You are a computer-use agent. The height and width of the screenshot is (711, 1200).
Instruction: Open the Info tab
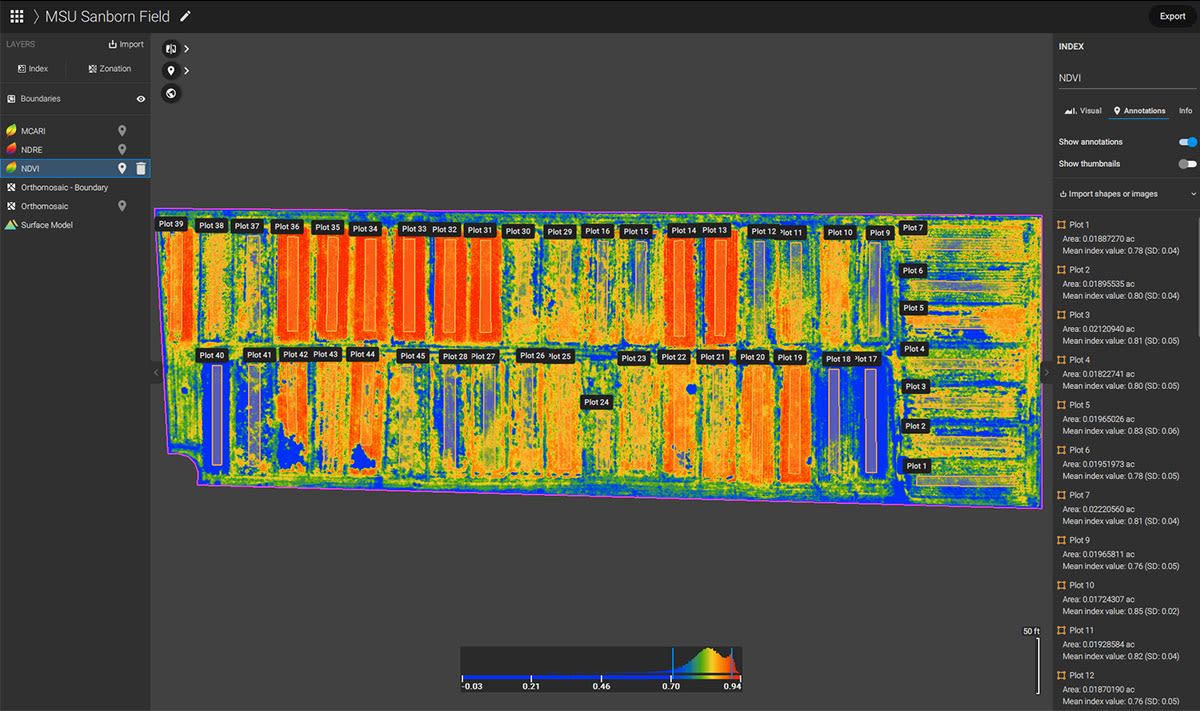(1184, 110)
